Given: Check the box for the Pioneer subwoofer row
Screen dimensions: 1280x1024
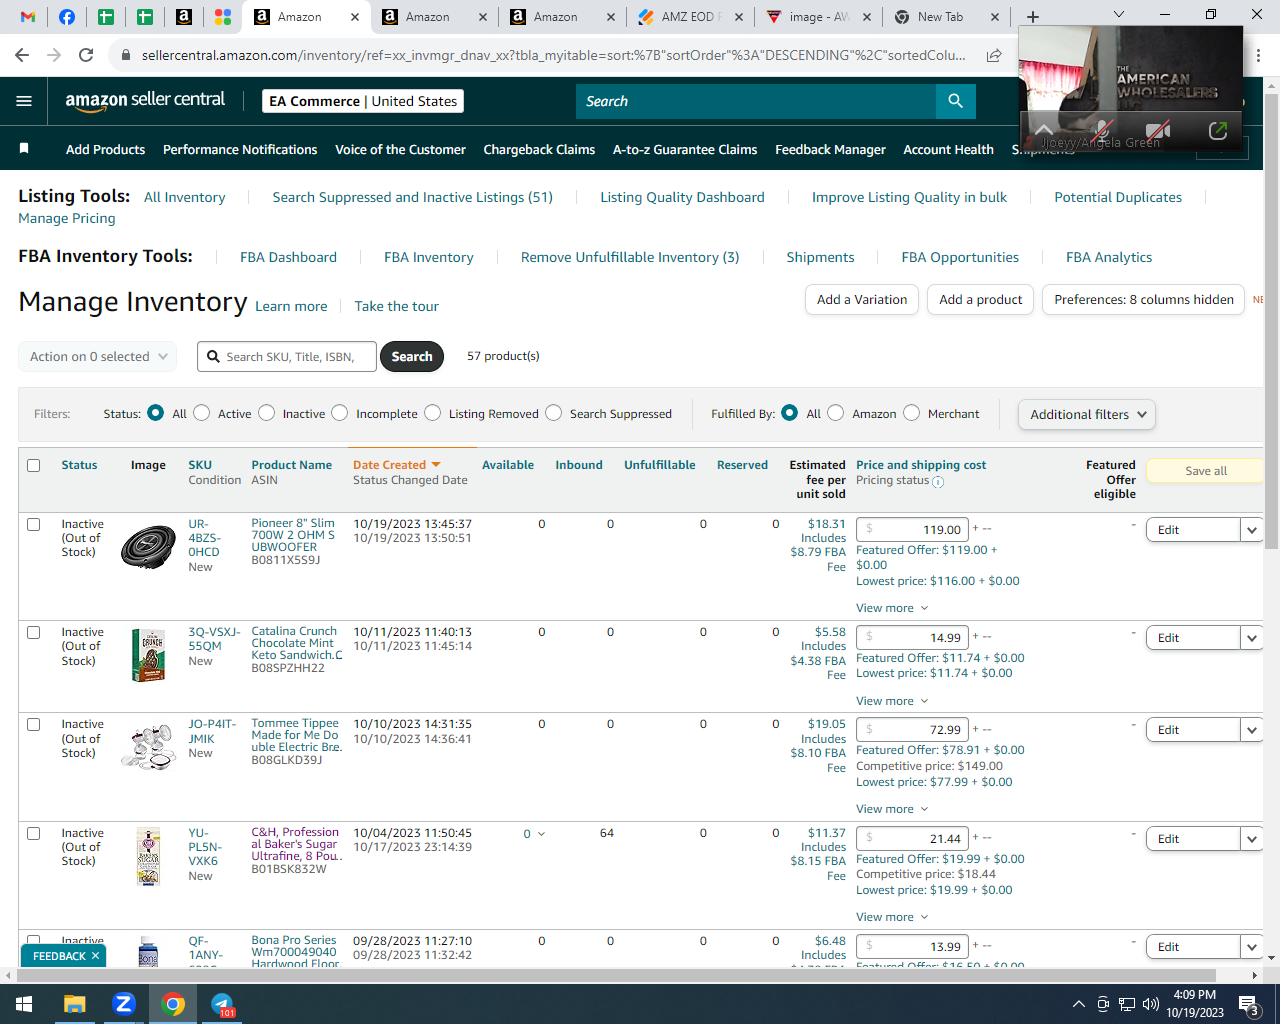Looking at the screenshot, I should pyautogui.click(x=34, y=524).
